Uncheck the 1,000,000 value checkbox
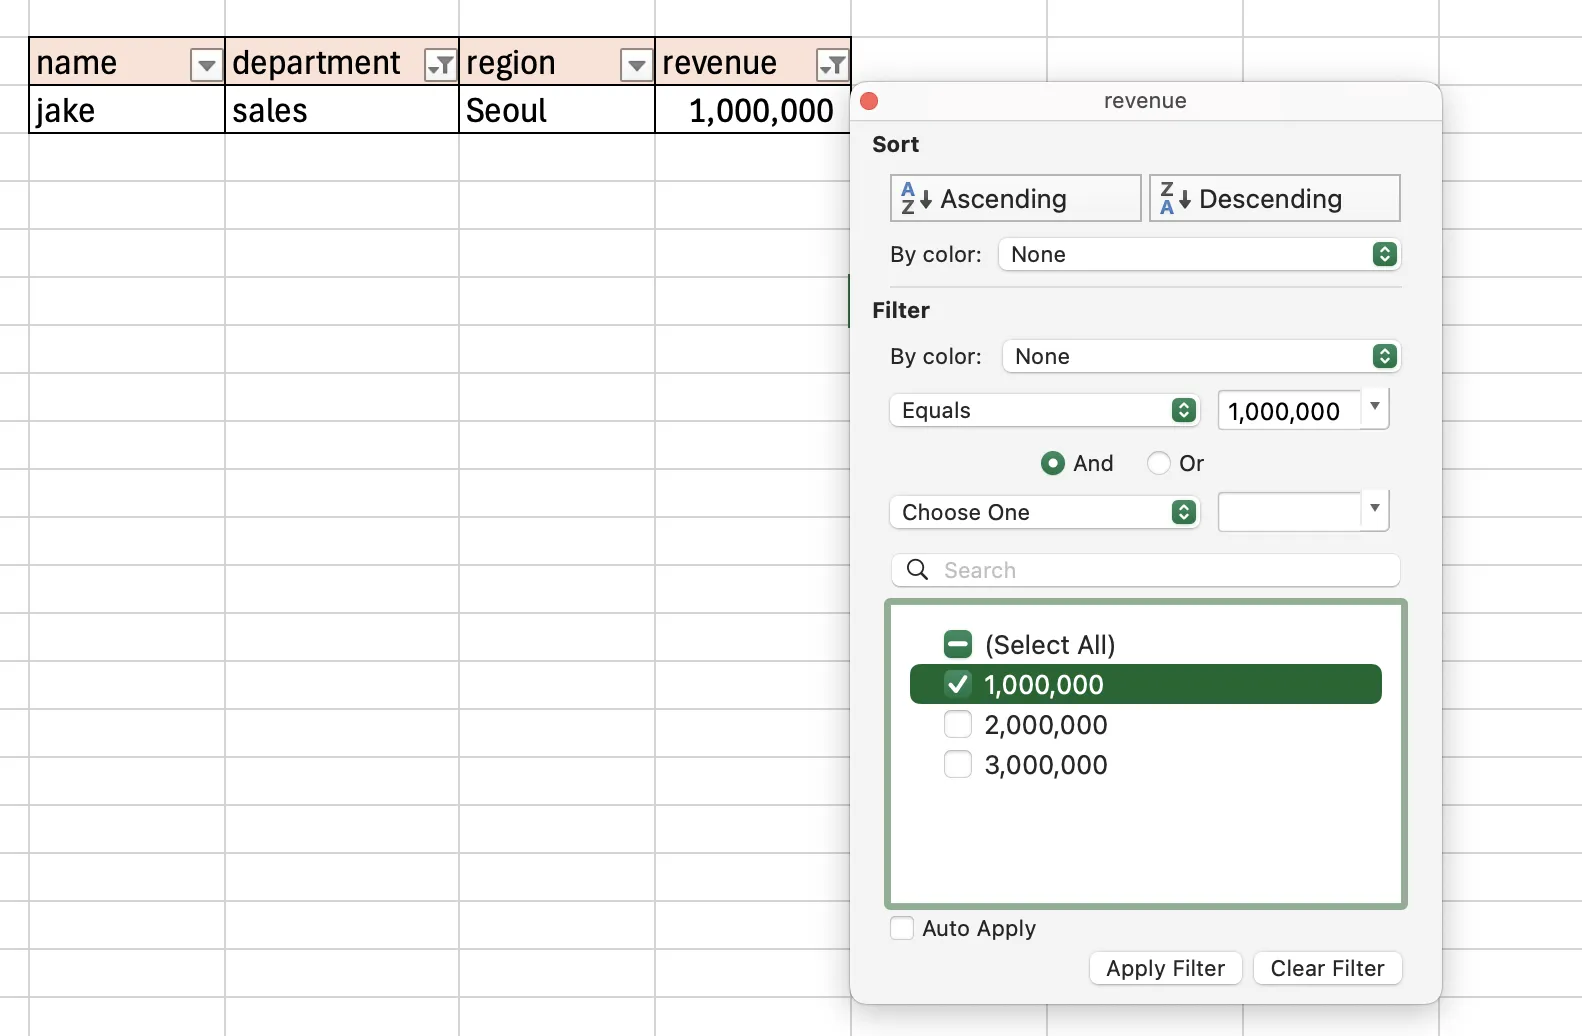 click(958, 684)
